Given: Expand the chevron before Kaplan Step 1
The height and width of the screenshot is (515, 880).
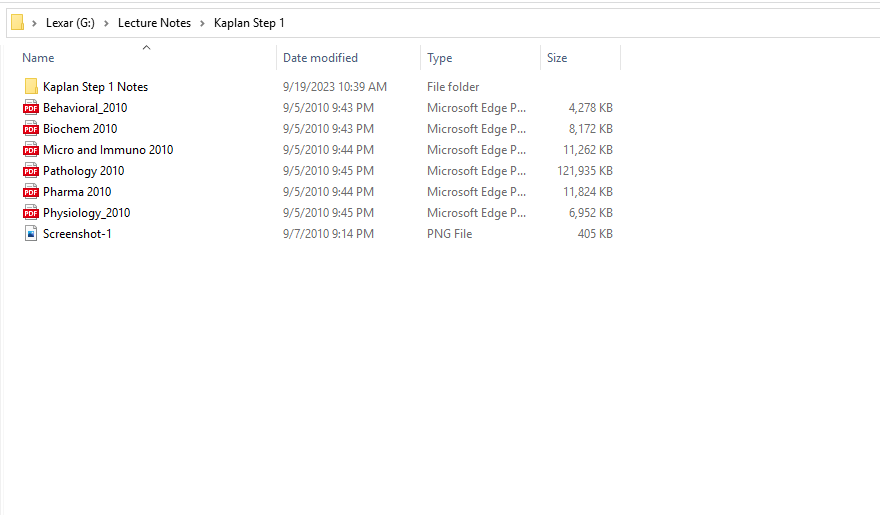Looking at the screenshot, I should click(x=203, y=23).
